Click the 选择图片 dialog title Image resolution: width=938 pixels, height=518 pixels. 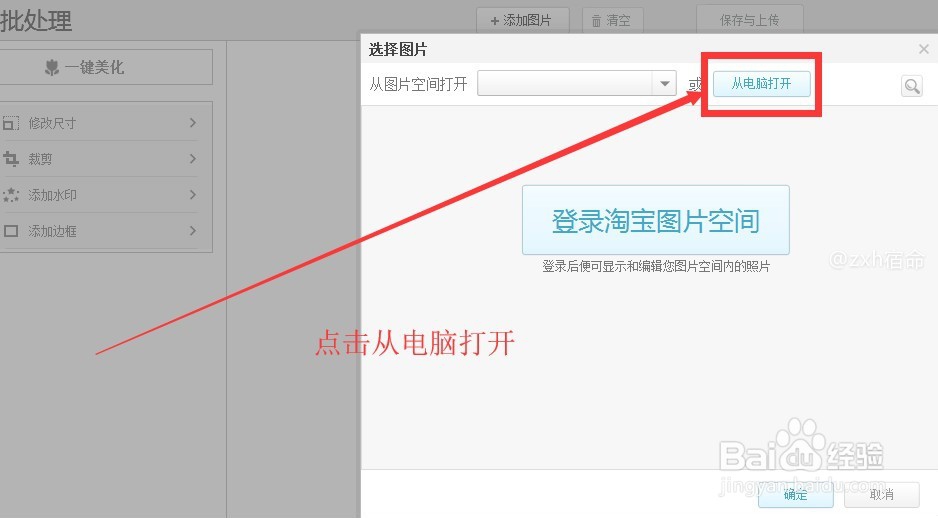pyautogui.click(x=398, y=50)
